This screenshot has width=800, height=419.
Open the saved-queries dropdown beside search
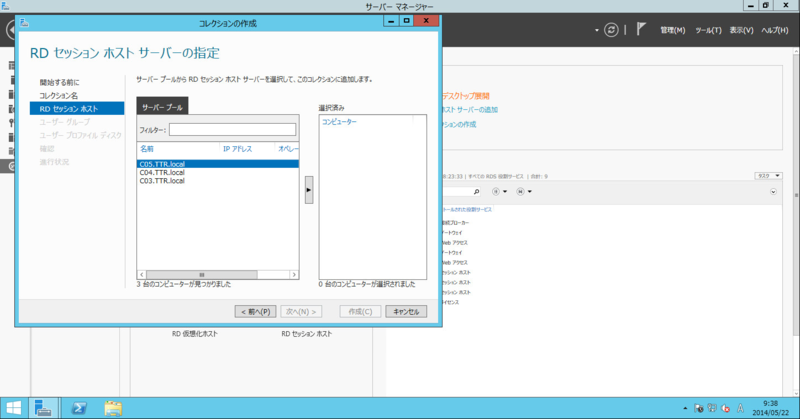point(524,191)
